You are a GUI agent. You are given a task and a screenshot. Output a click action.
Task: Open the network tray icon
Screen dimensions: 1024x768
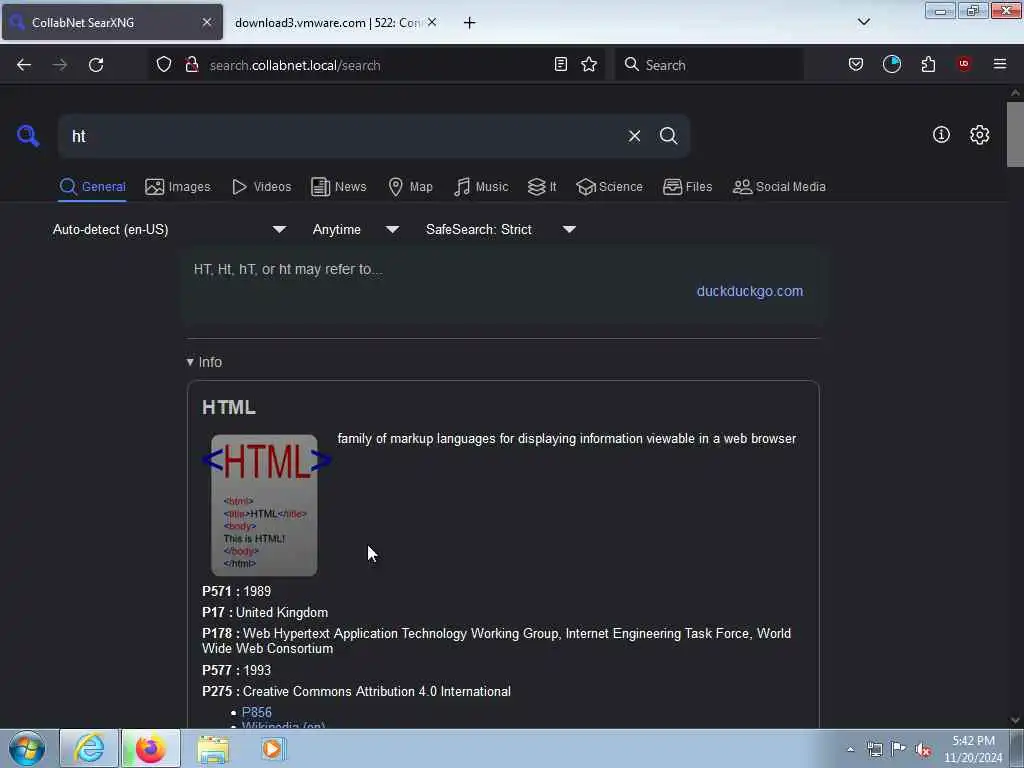(x=874, y=749)
